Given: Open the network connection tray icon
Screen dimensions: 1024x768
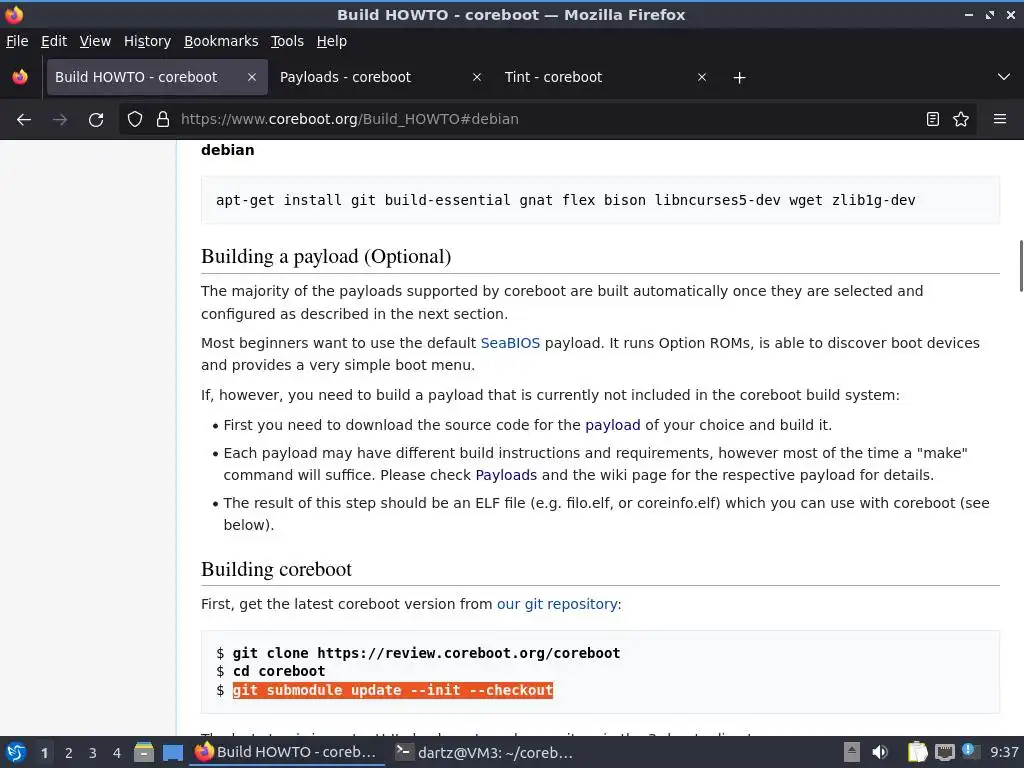Looking at the screenshot, I should click(x=944, y=753).
